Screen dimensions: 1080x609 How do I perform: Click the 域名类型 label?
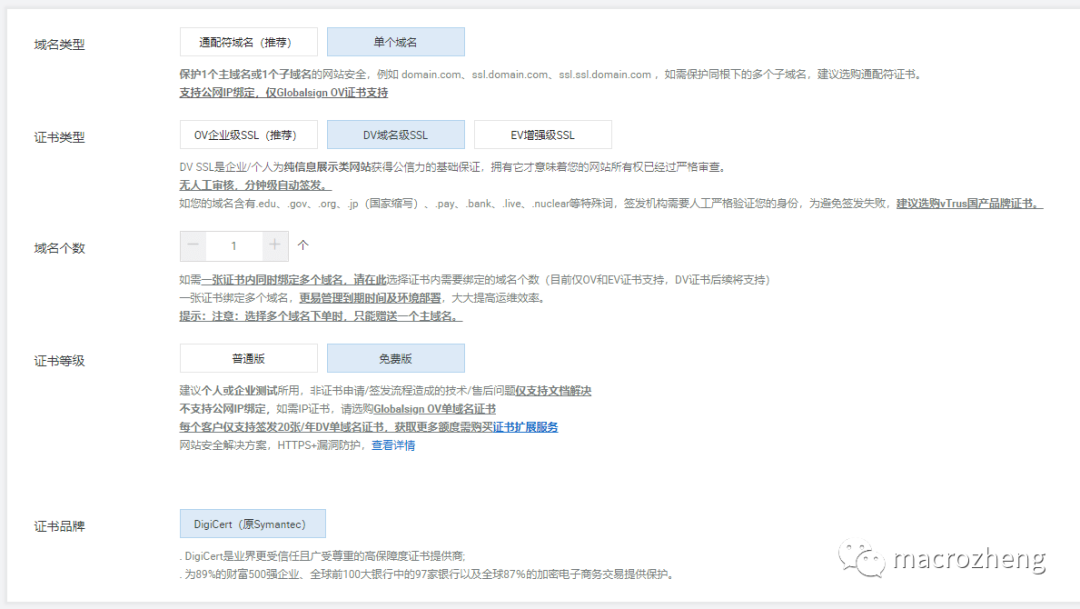coord(60,45)
